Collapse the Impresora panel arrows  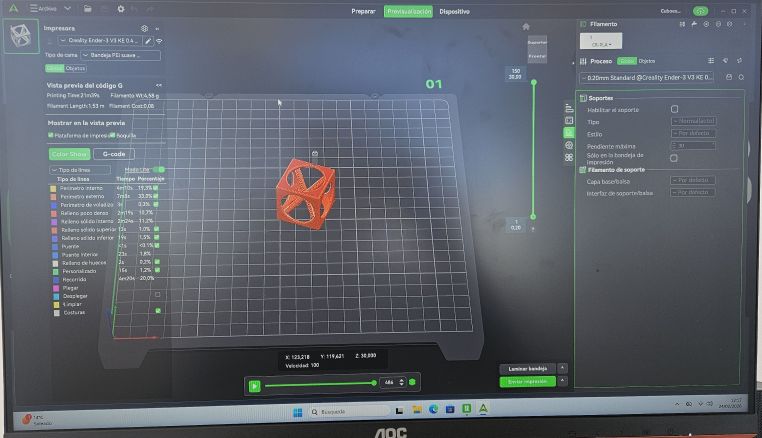157,29
